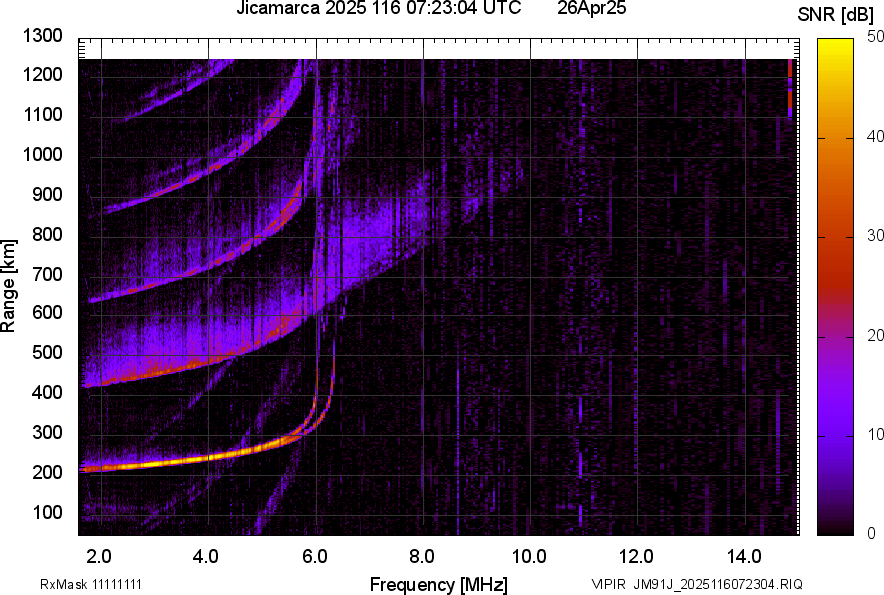Click the range axis label '200'
884x595 pixels.
[x=47, y=472]
